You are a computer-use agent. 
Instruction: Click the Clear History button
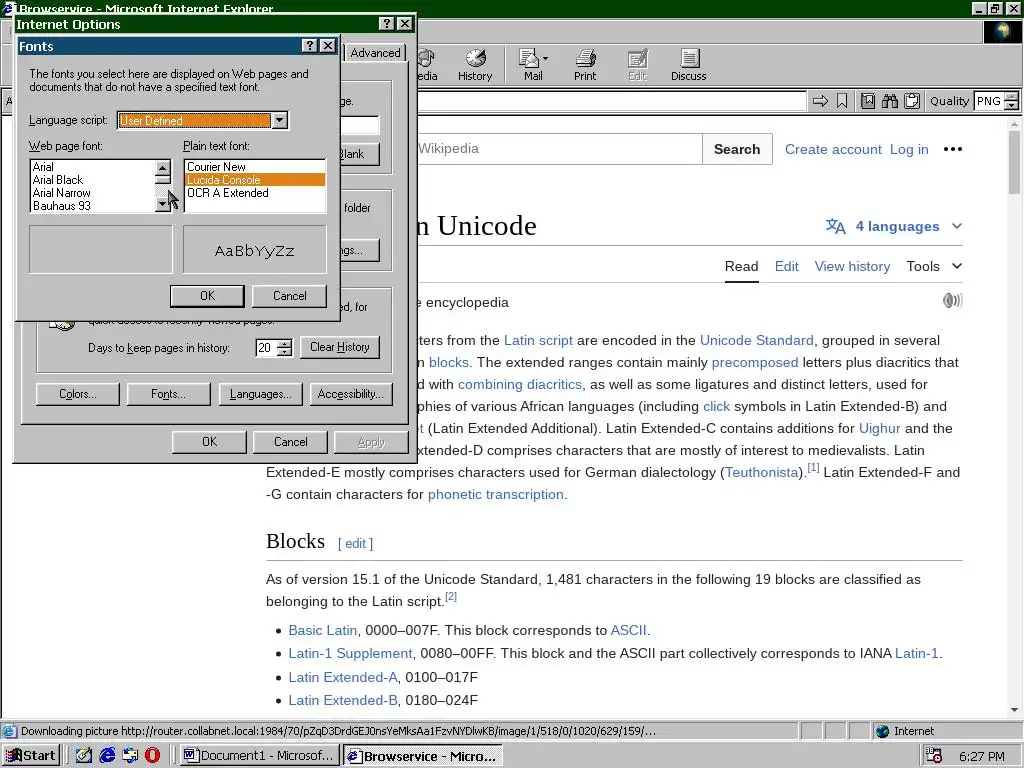[x=340, y=347]
